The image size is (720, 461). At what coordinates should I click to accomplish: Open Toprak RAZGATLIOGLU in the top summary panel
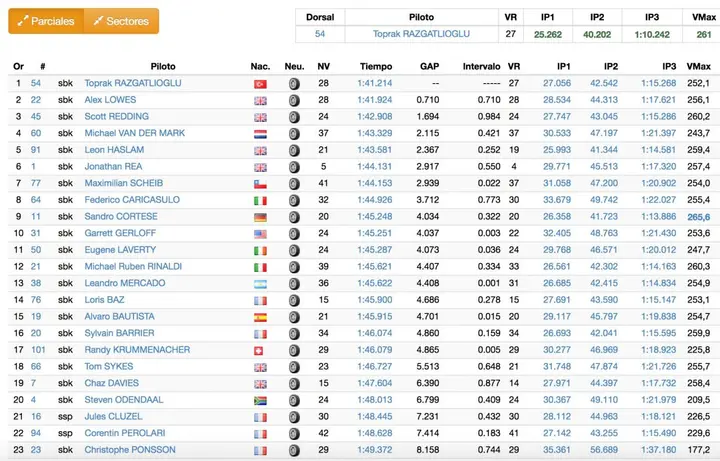tap(421, 34)
